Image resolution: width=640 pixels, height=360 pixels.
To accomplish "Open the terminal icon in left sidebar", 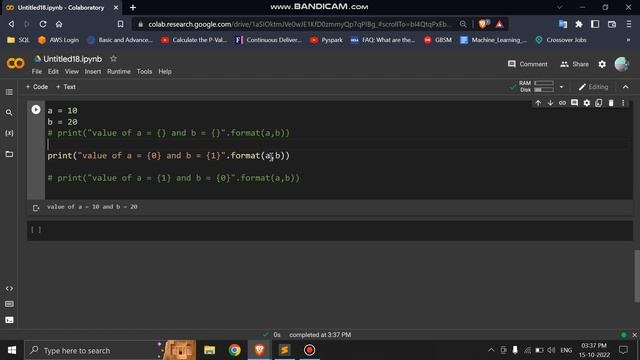I will (x=9, y=320).
